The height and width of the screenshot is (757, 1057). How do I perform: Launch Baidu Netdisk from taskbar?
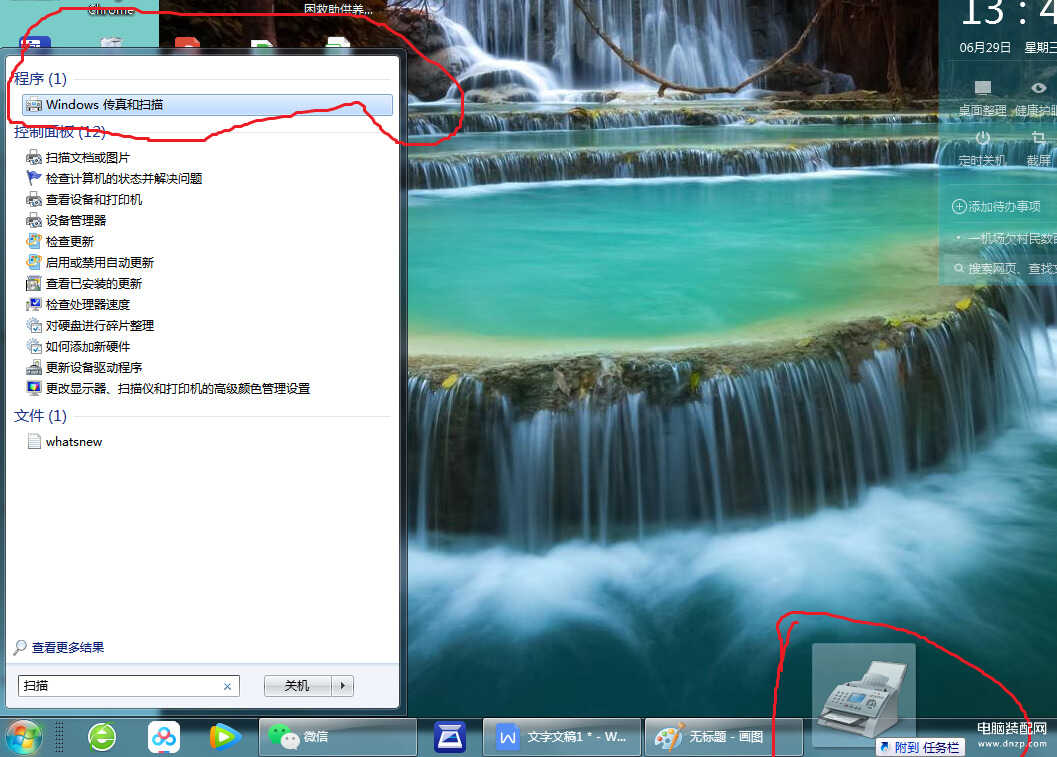pyautogui.click(x=164, y=738)
